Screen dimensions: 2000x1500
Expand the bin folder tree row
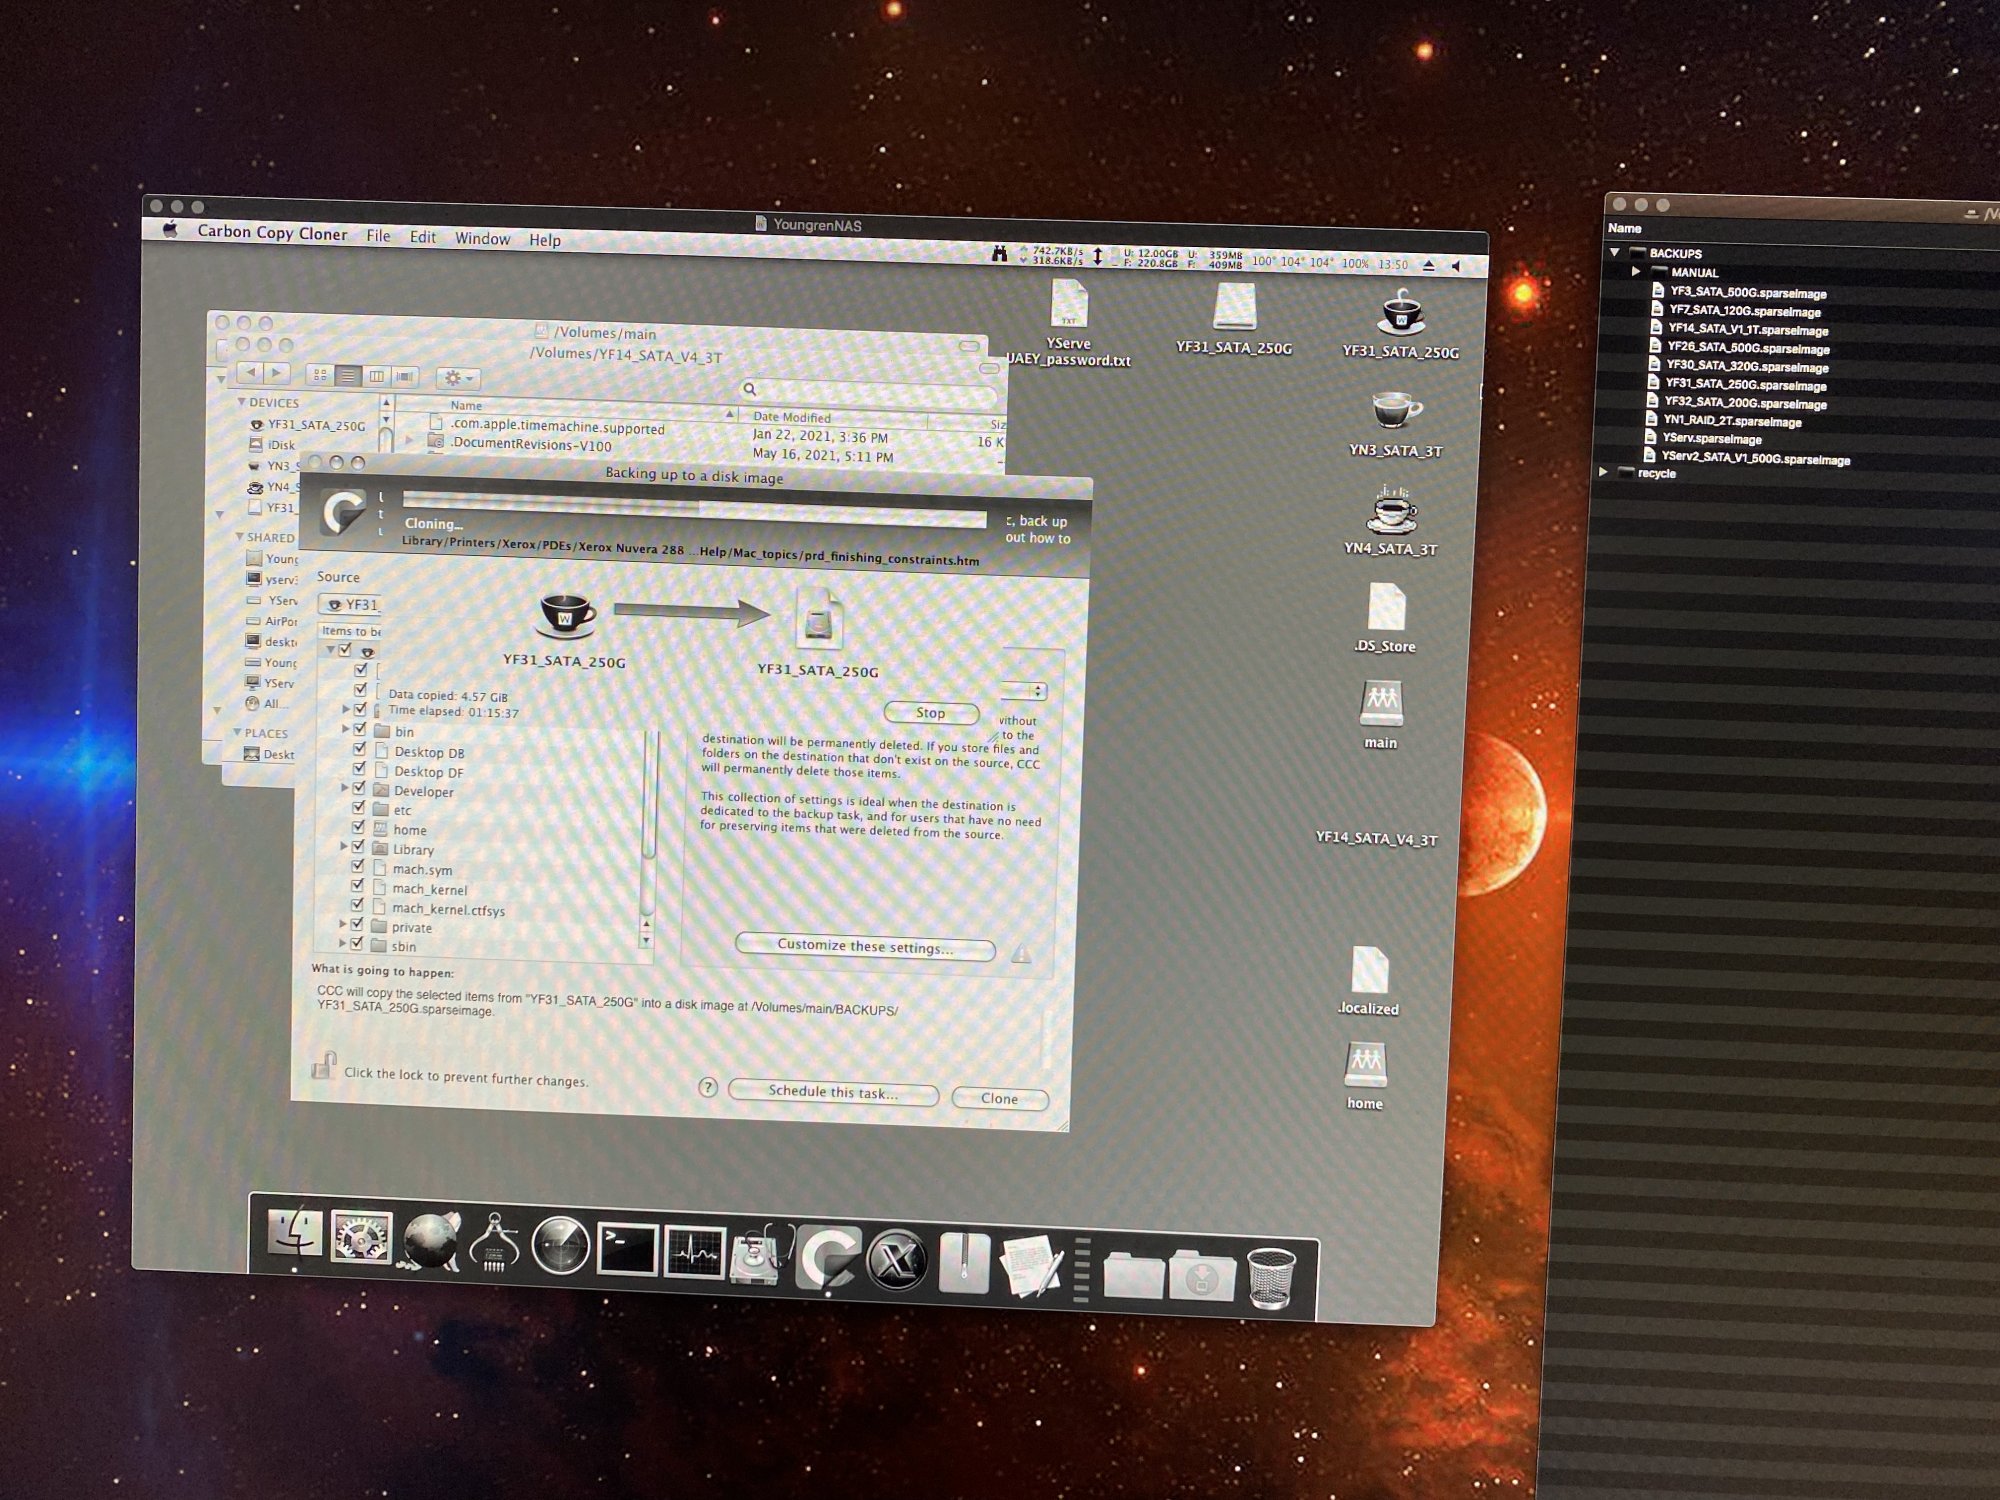(x=346, y=729)
